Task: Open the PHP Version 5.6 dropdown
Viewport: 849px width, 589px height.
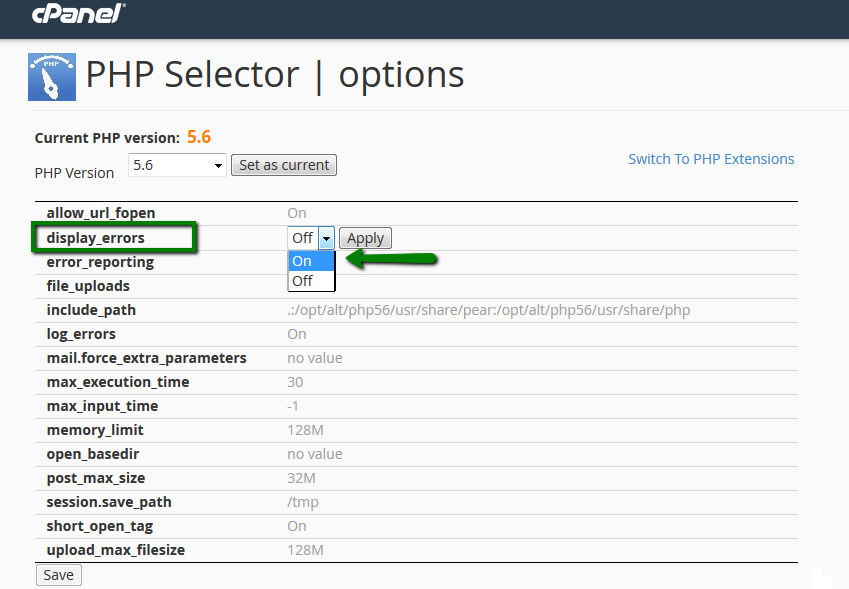Action: [x=177, y=165]
